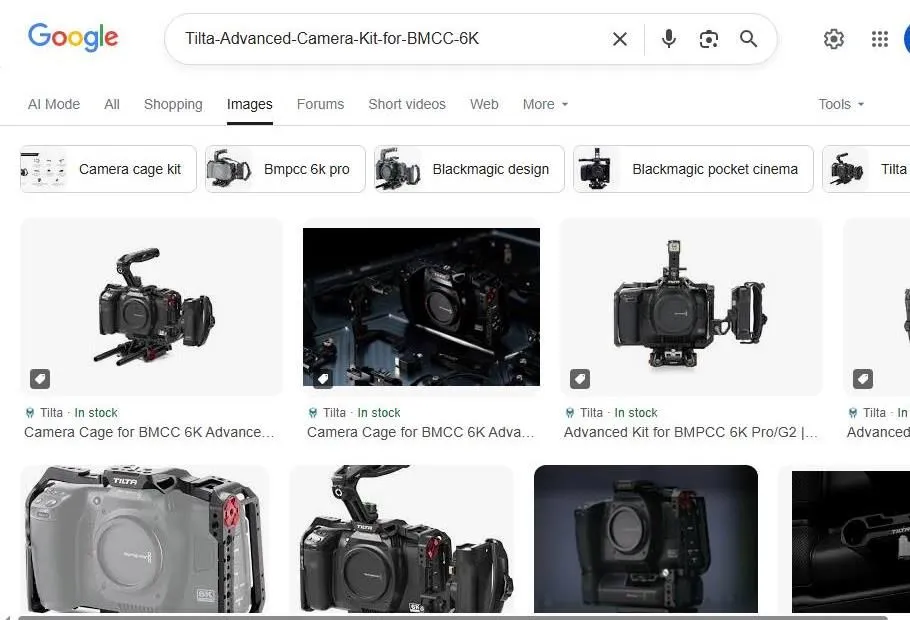Open 'Camera Cage for BMCC 6K Advance…' link
This screenshot has width=910, height=620.
click(x=149, y=432)
